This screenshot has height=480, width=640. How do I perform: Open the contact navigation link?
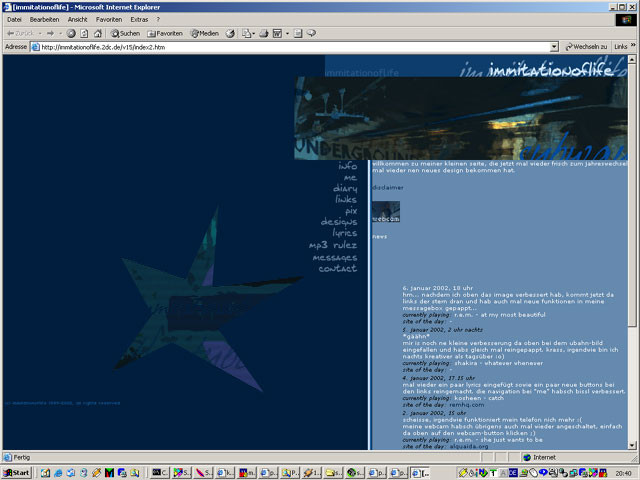(x=338, y=269)
